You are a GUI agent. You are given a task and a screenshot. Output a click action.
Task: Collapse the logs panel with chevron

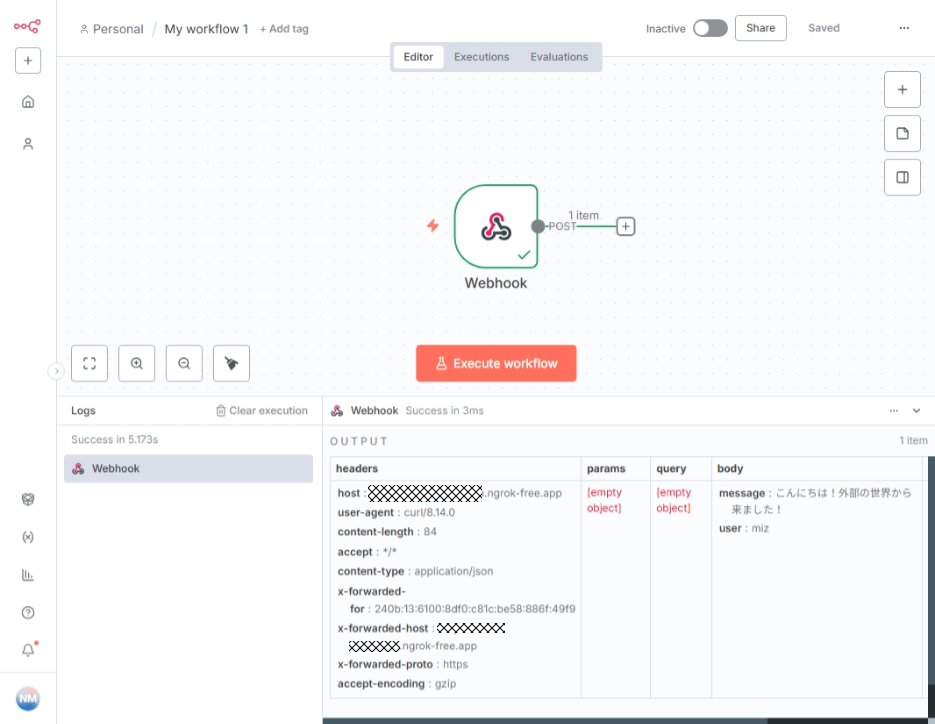(916, 410)
